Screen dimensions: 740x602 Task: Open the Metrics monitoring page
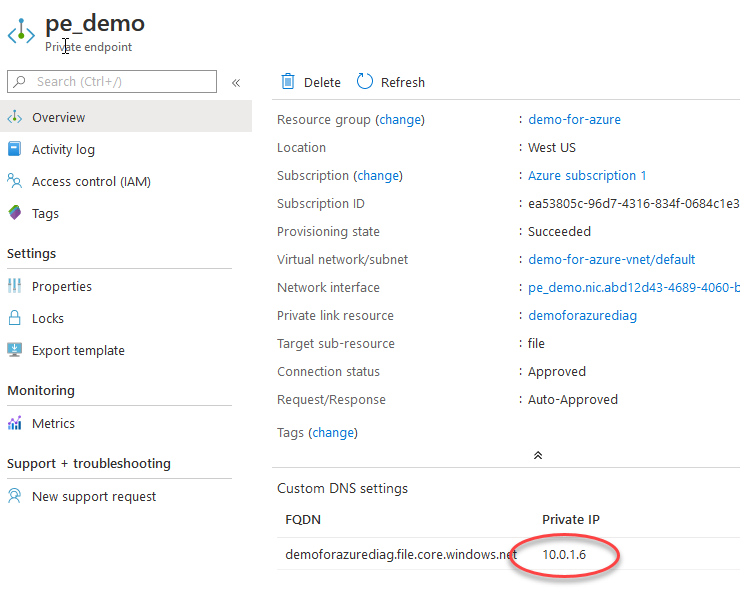click(126, 423)
